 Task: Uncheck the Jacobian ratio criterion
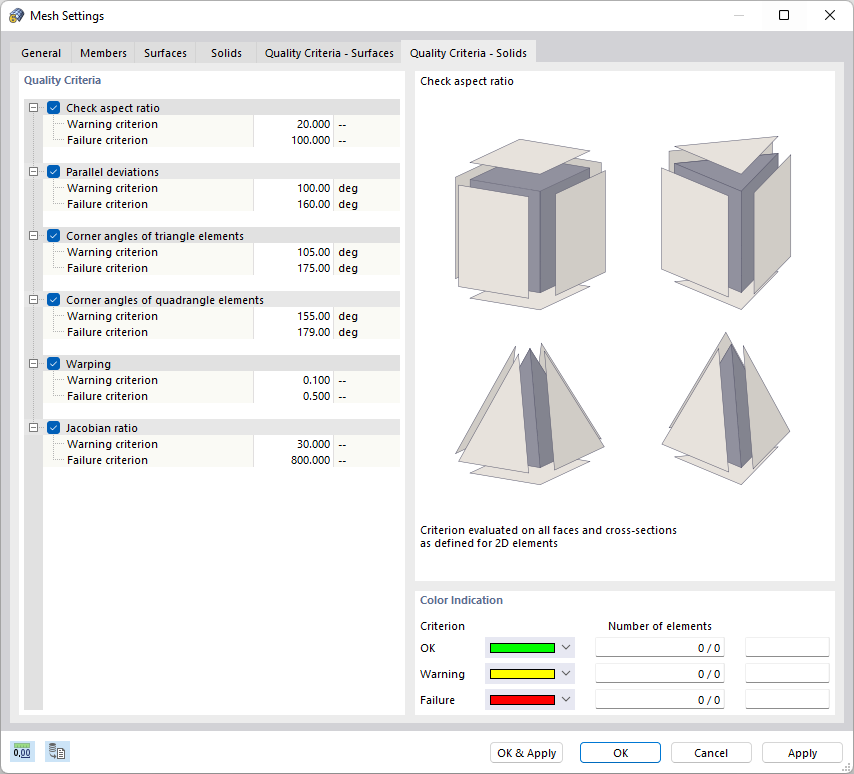[x=53, y=427]
